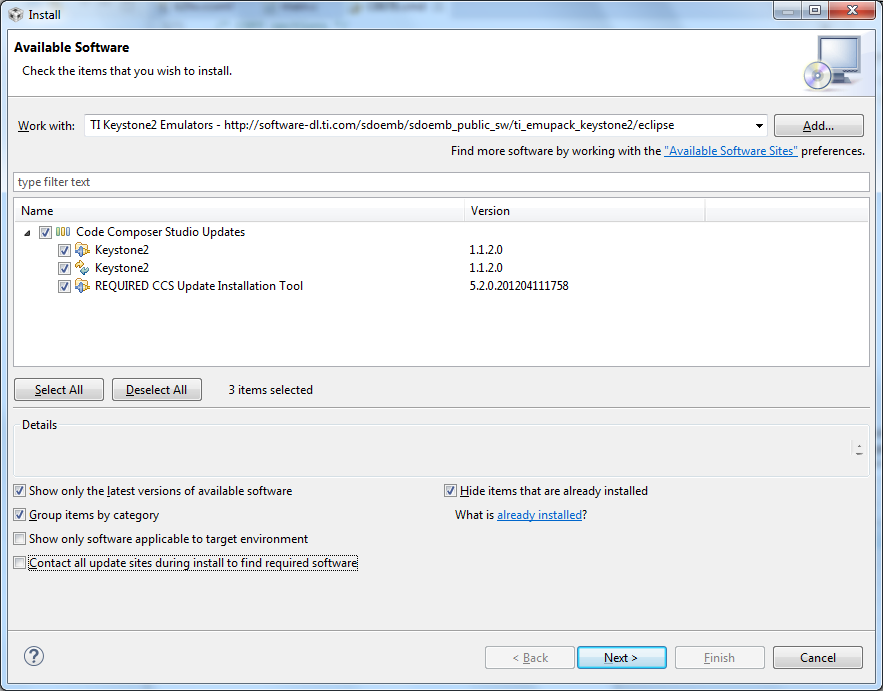Image resolution: width=883 pixels, height=691 pixels.
Task: Click the Name column header
Action: (239, 211)
